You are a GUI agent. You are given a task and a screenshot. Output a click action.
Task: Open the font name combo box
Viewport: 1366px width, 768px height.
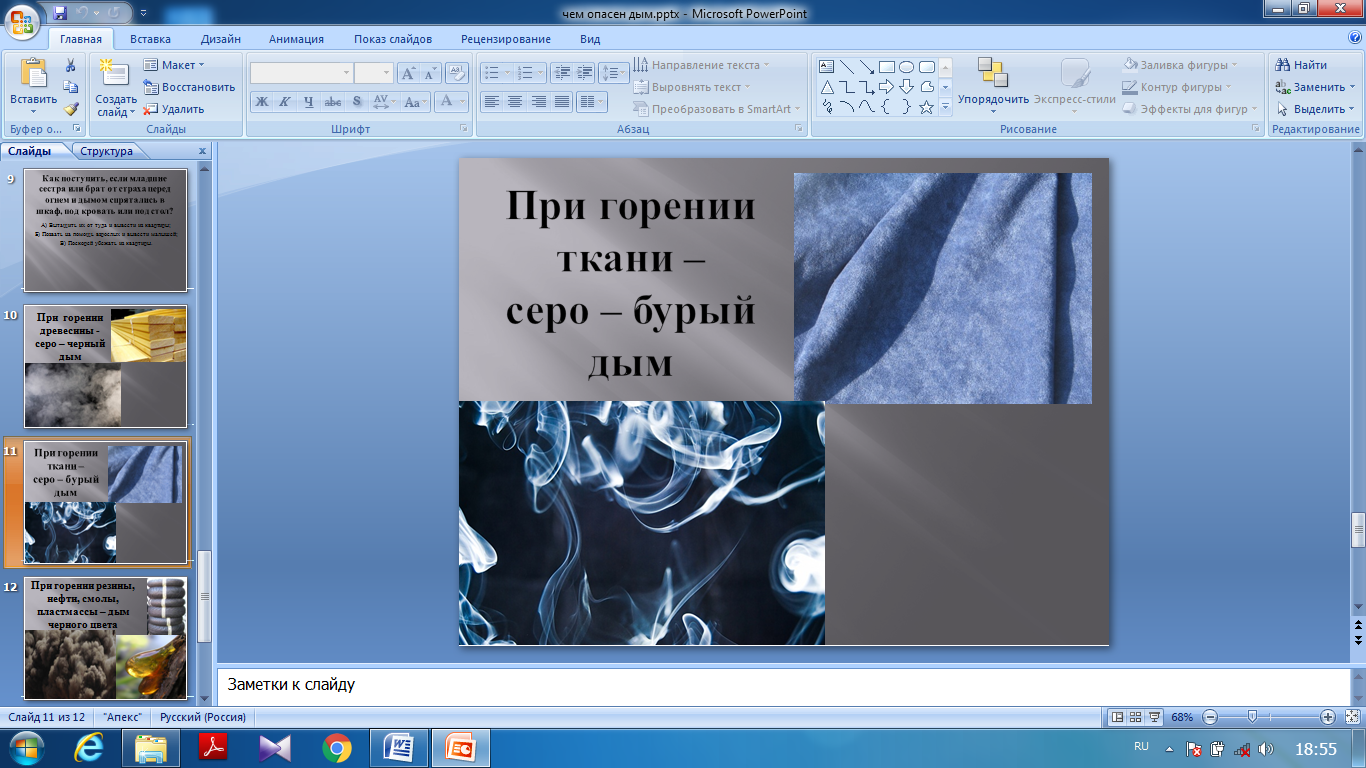coord(302,73)
